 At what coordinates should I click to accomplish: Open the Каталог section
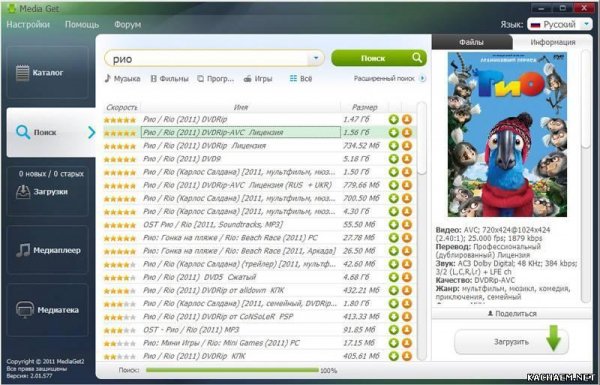click(47, 72)
